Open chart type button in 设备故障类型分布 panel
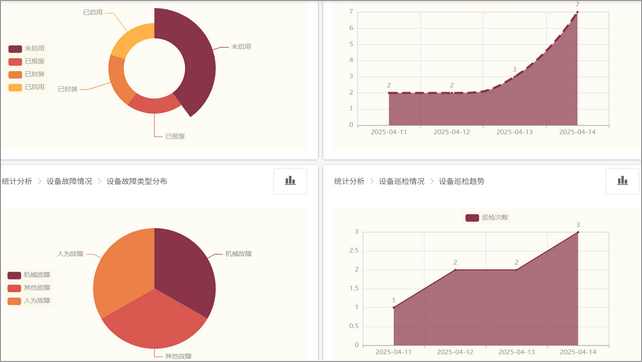The height and width of the screenshot is (362, 642). [x=290, y=181]
